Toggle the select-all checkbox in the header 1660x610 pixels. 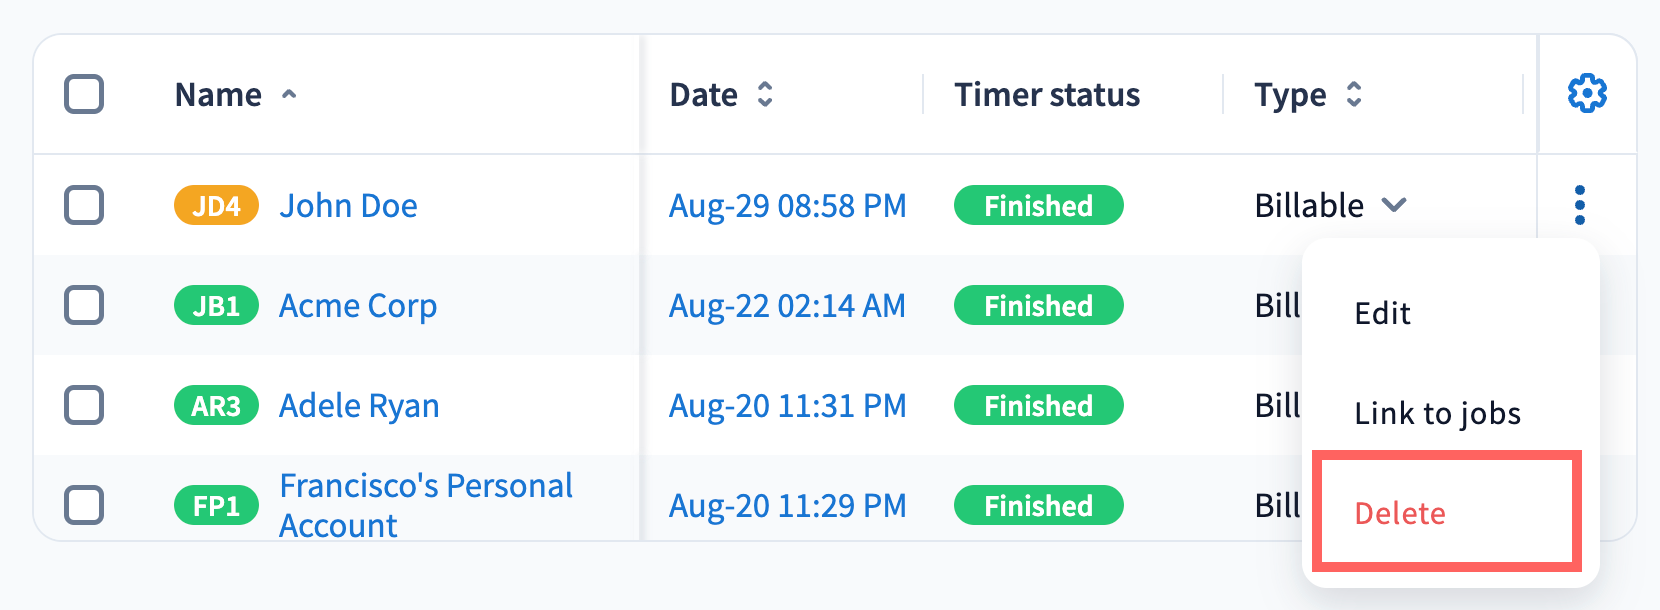coord(84,94)
